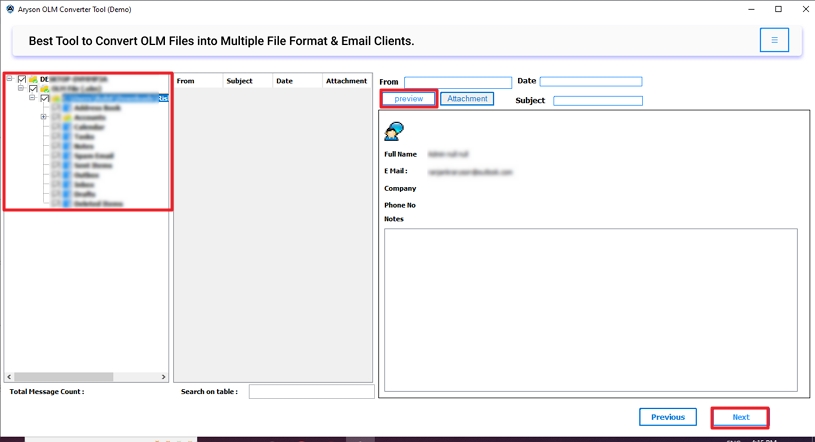Open the hamburger menu at top right
815x442 pixels.
point(774,40)
